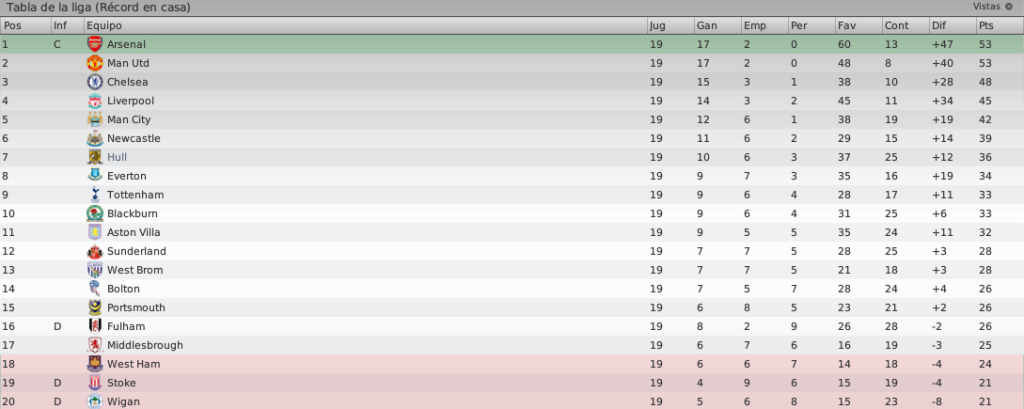Click the Arsenal club crest icon

95,44
